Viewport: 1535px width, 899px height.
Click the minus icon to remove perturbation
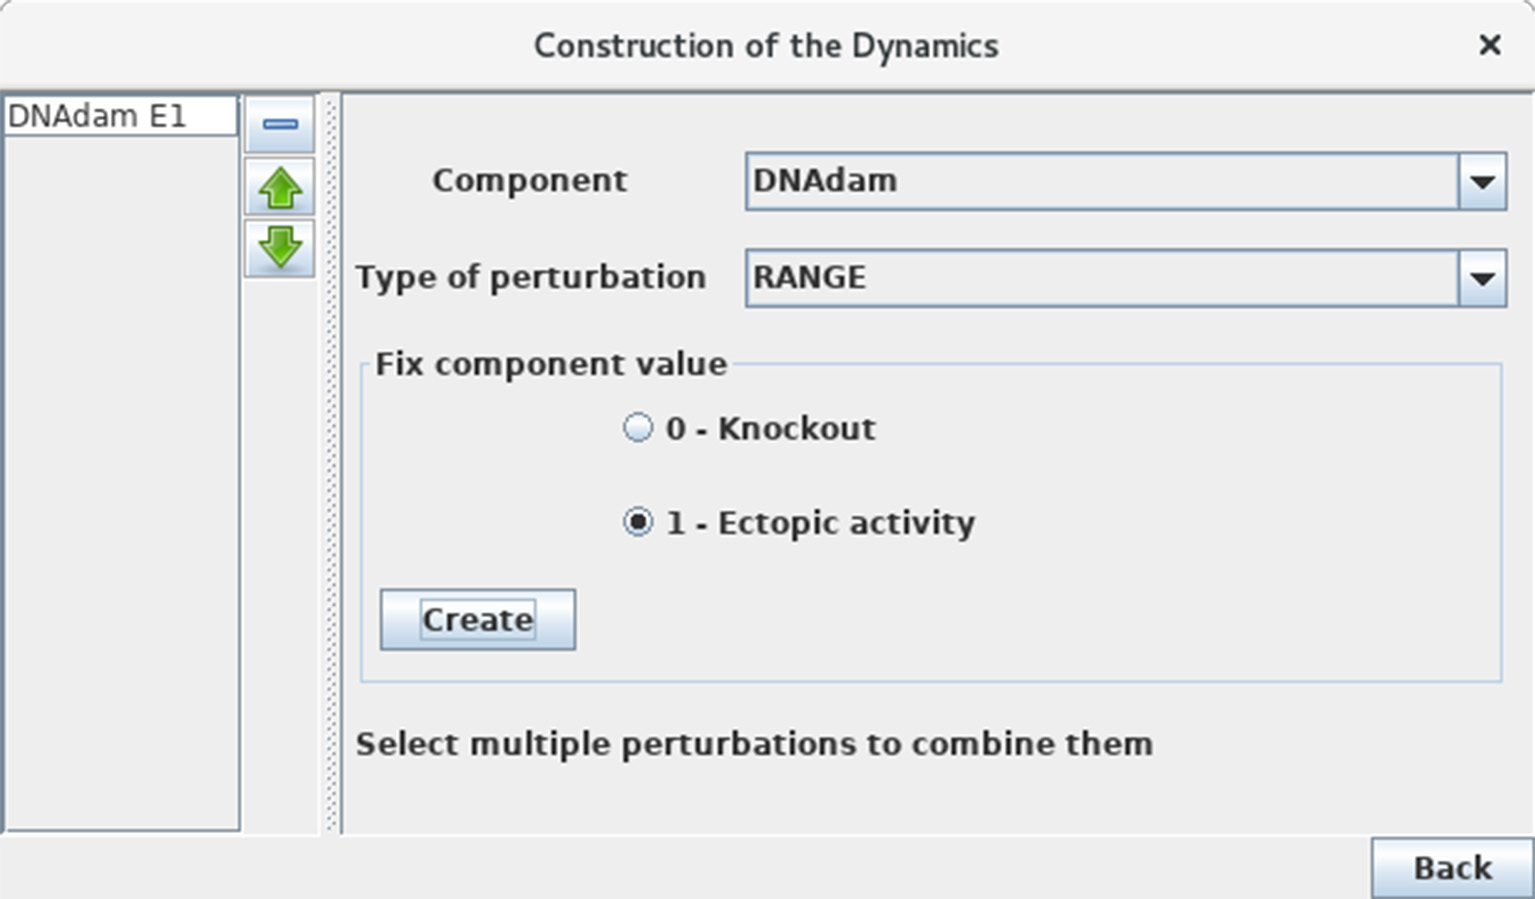pos(280,124)
